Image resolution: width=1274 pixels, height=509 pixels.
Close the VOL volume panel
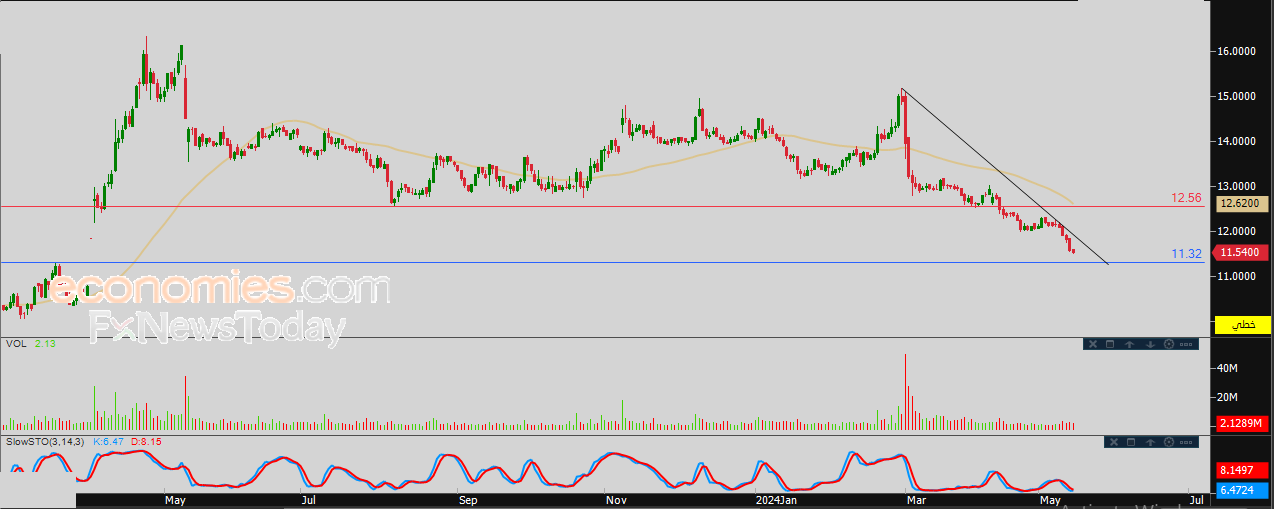pyautogui.click(x=1093, y=344)
